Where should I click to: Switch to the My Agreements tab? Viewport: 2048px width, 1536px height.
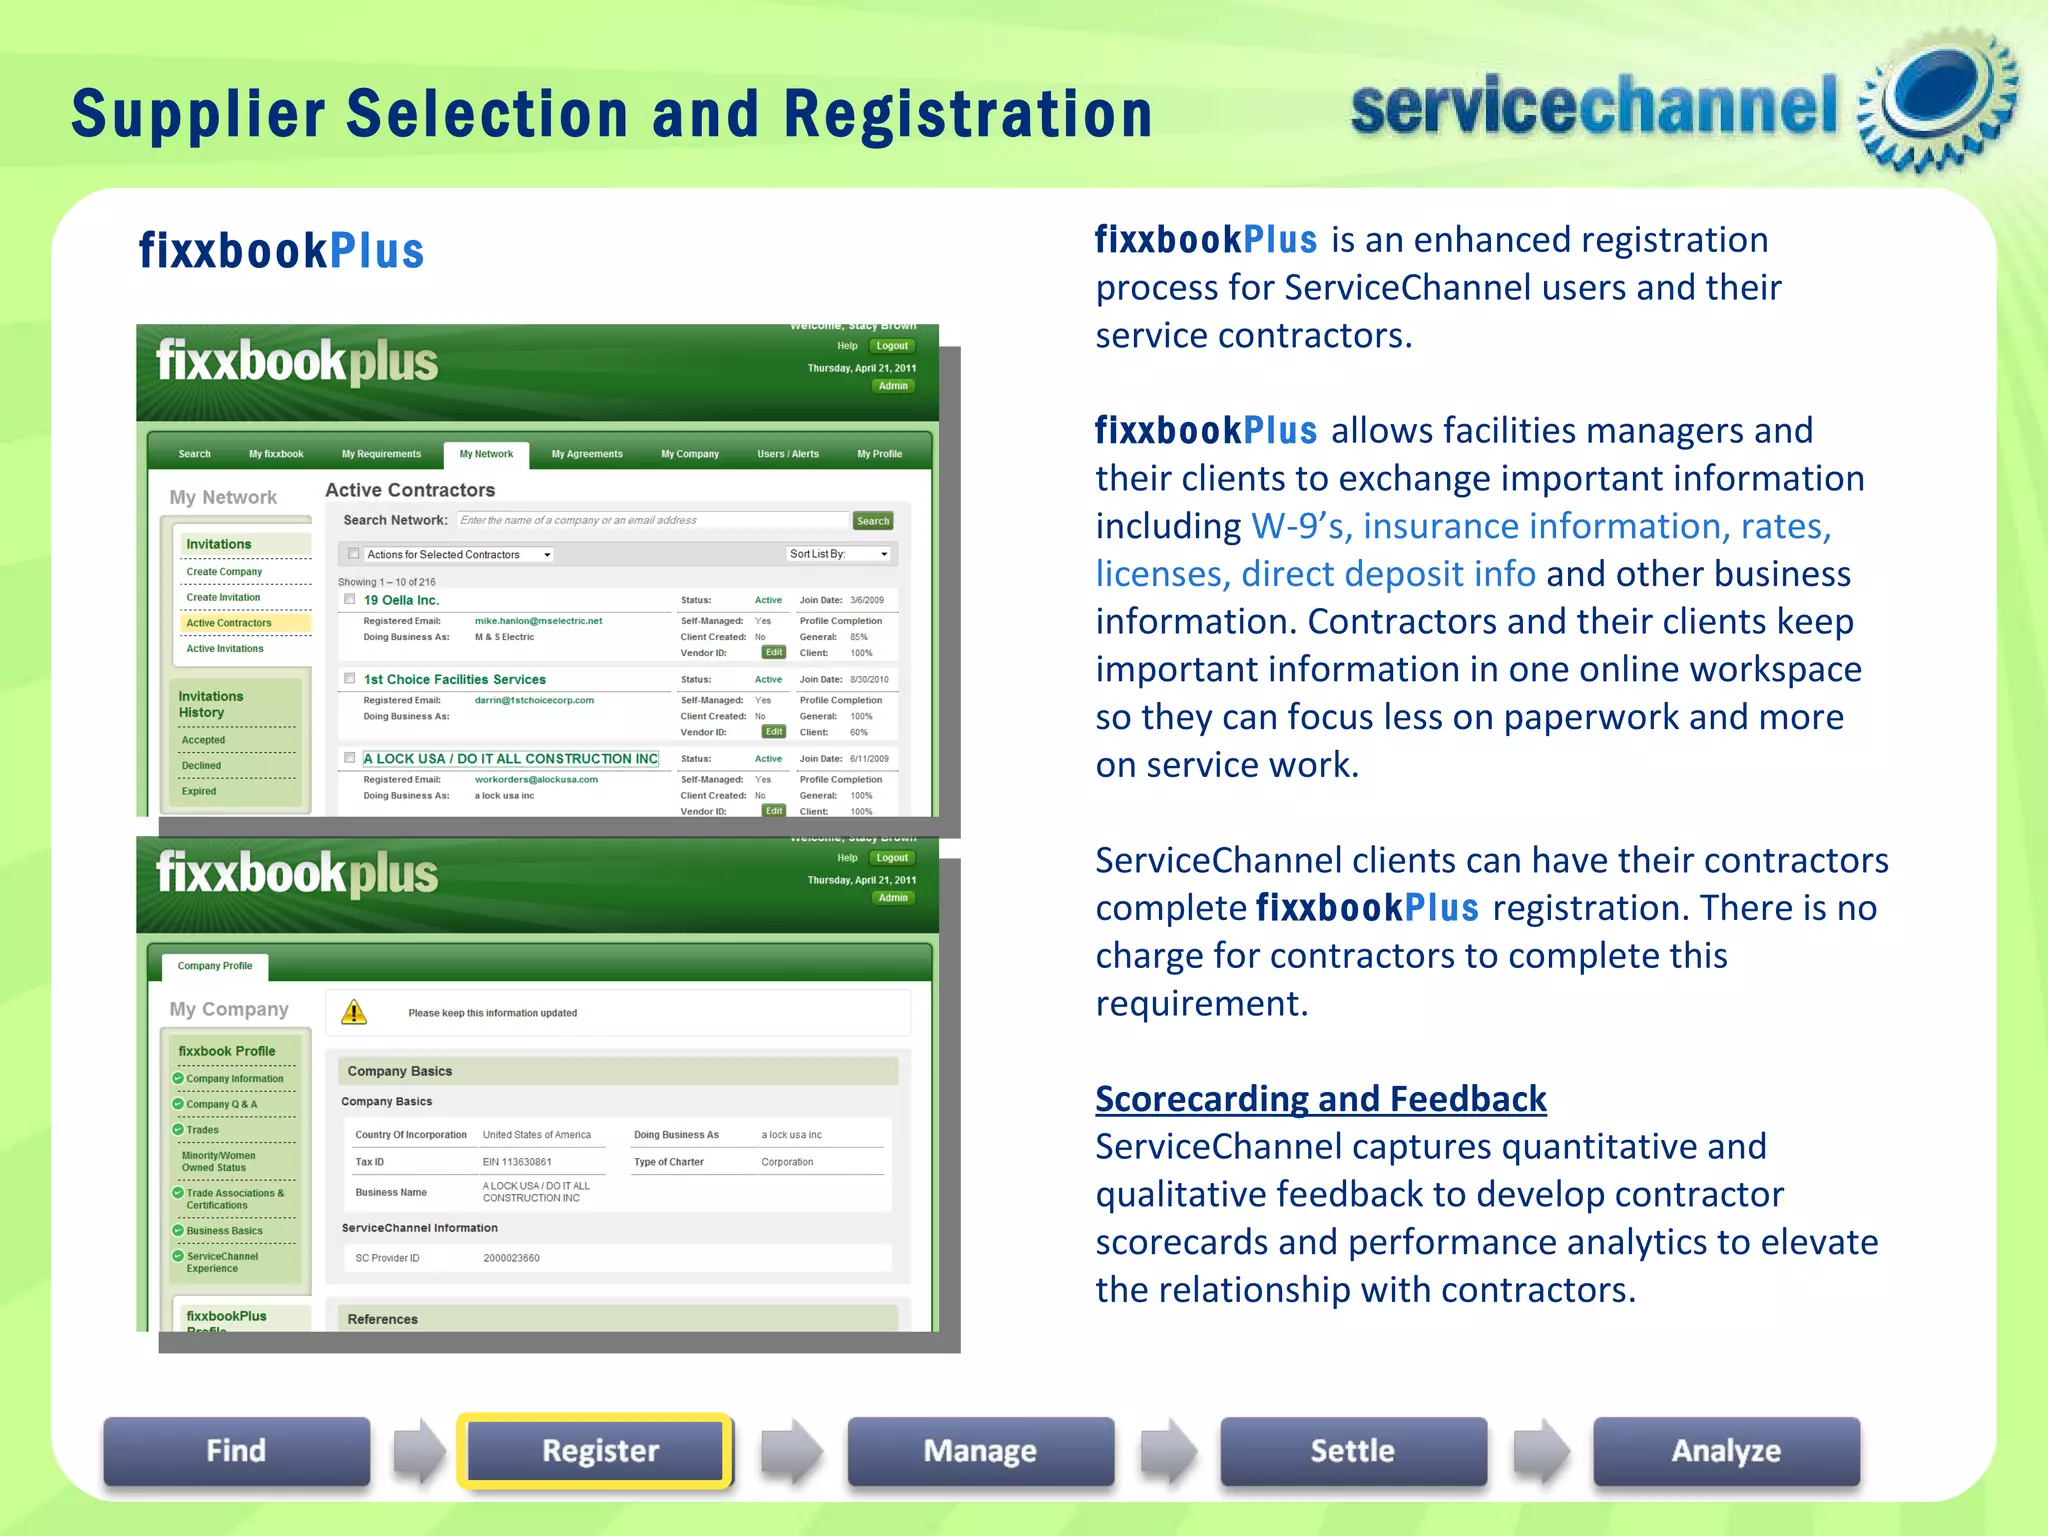tap(587, 454)
